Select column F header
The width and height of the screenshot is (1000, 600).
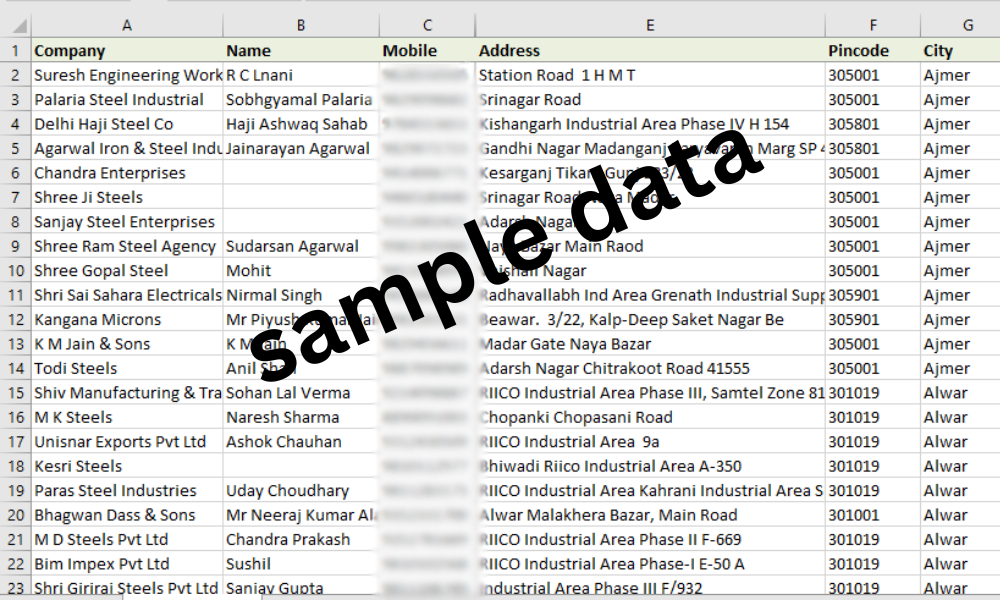tap(872, 25)
